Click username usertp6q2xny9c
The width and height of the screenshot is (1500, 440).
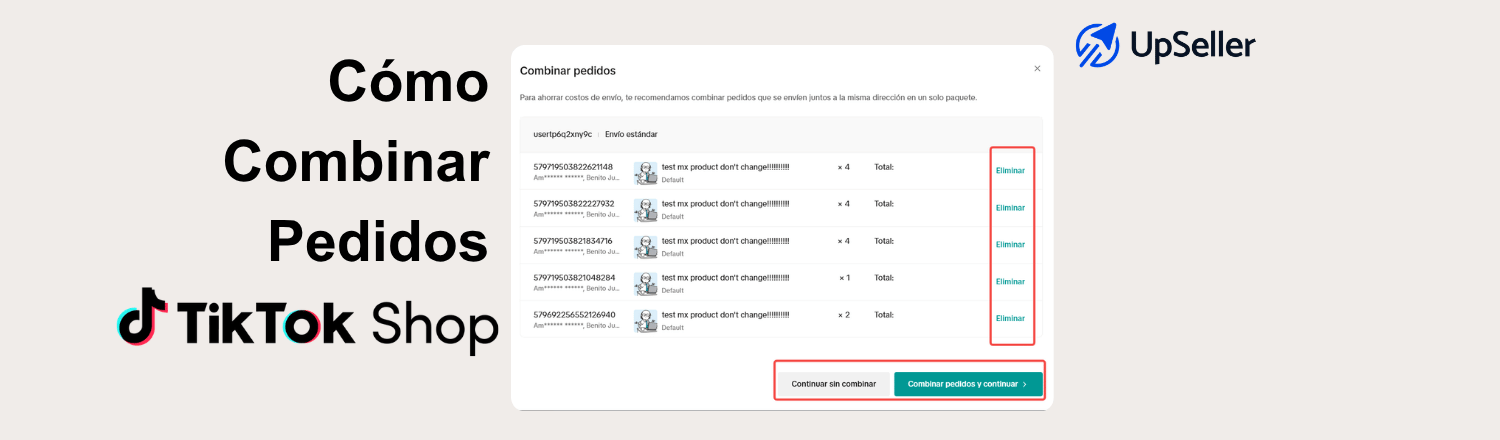click(x=562, y=134)
